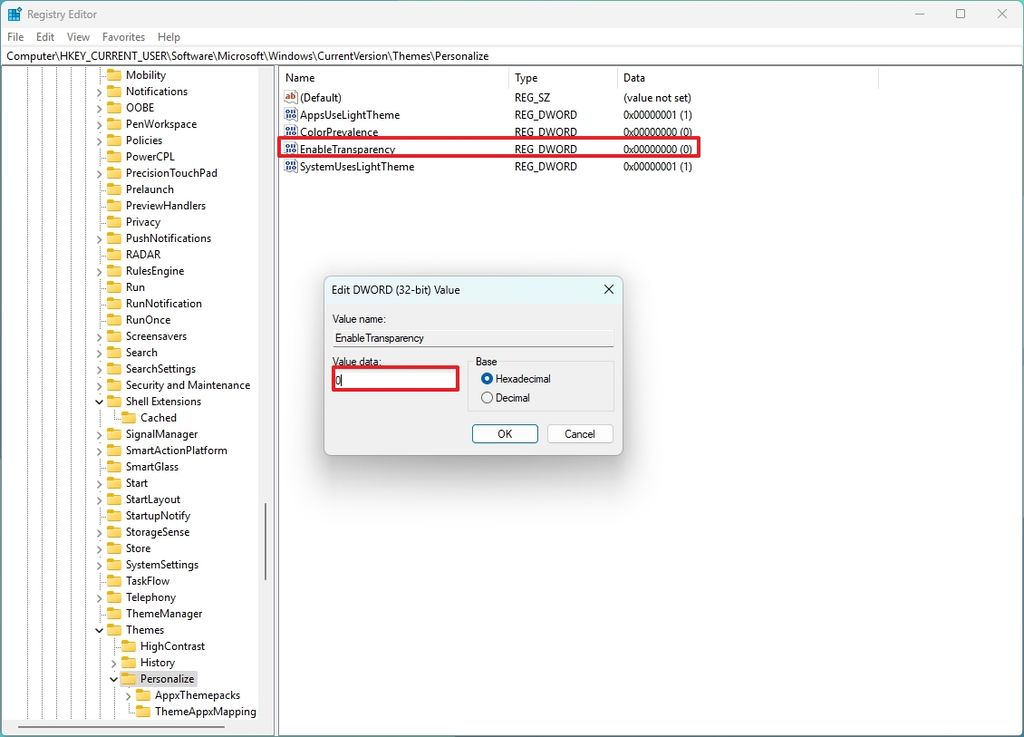Viewport: 1024px width, 737px height.
Task: Open the Favorites menu
Action: point(123,36)
